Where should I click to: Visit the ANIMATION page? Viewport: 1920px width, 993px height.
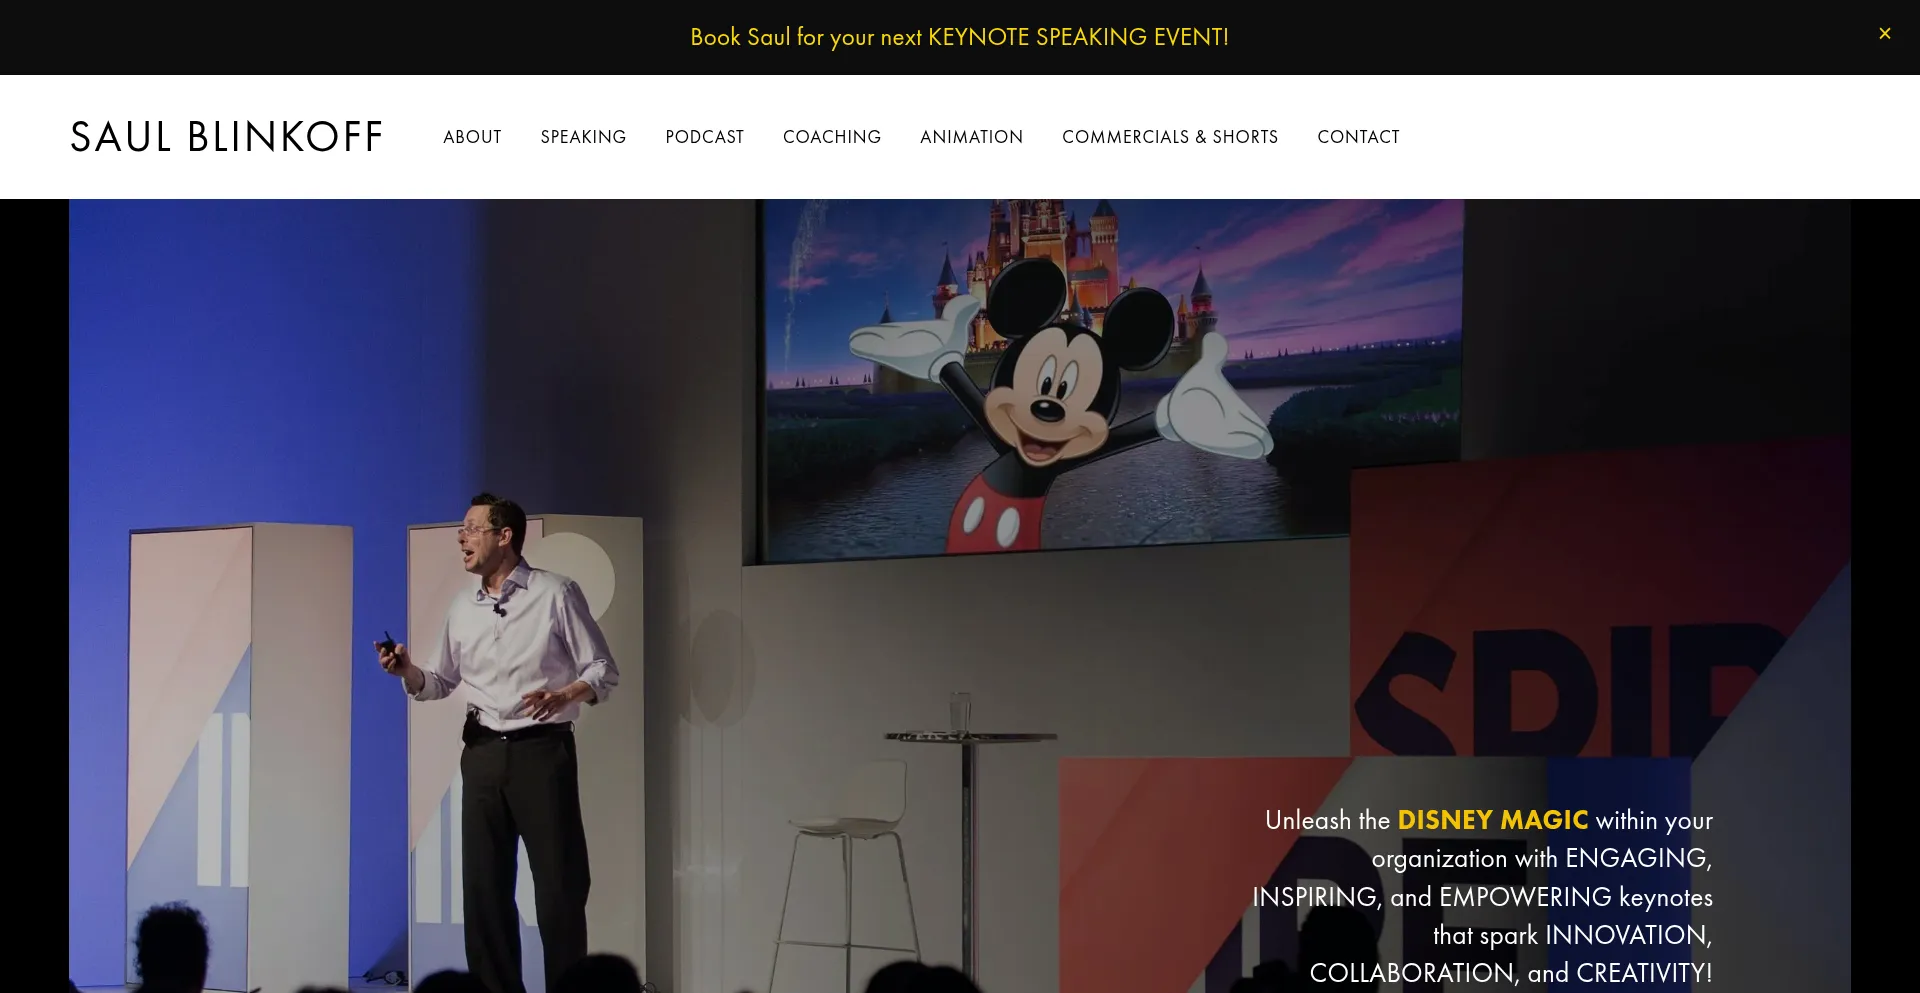(971, 137)
